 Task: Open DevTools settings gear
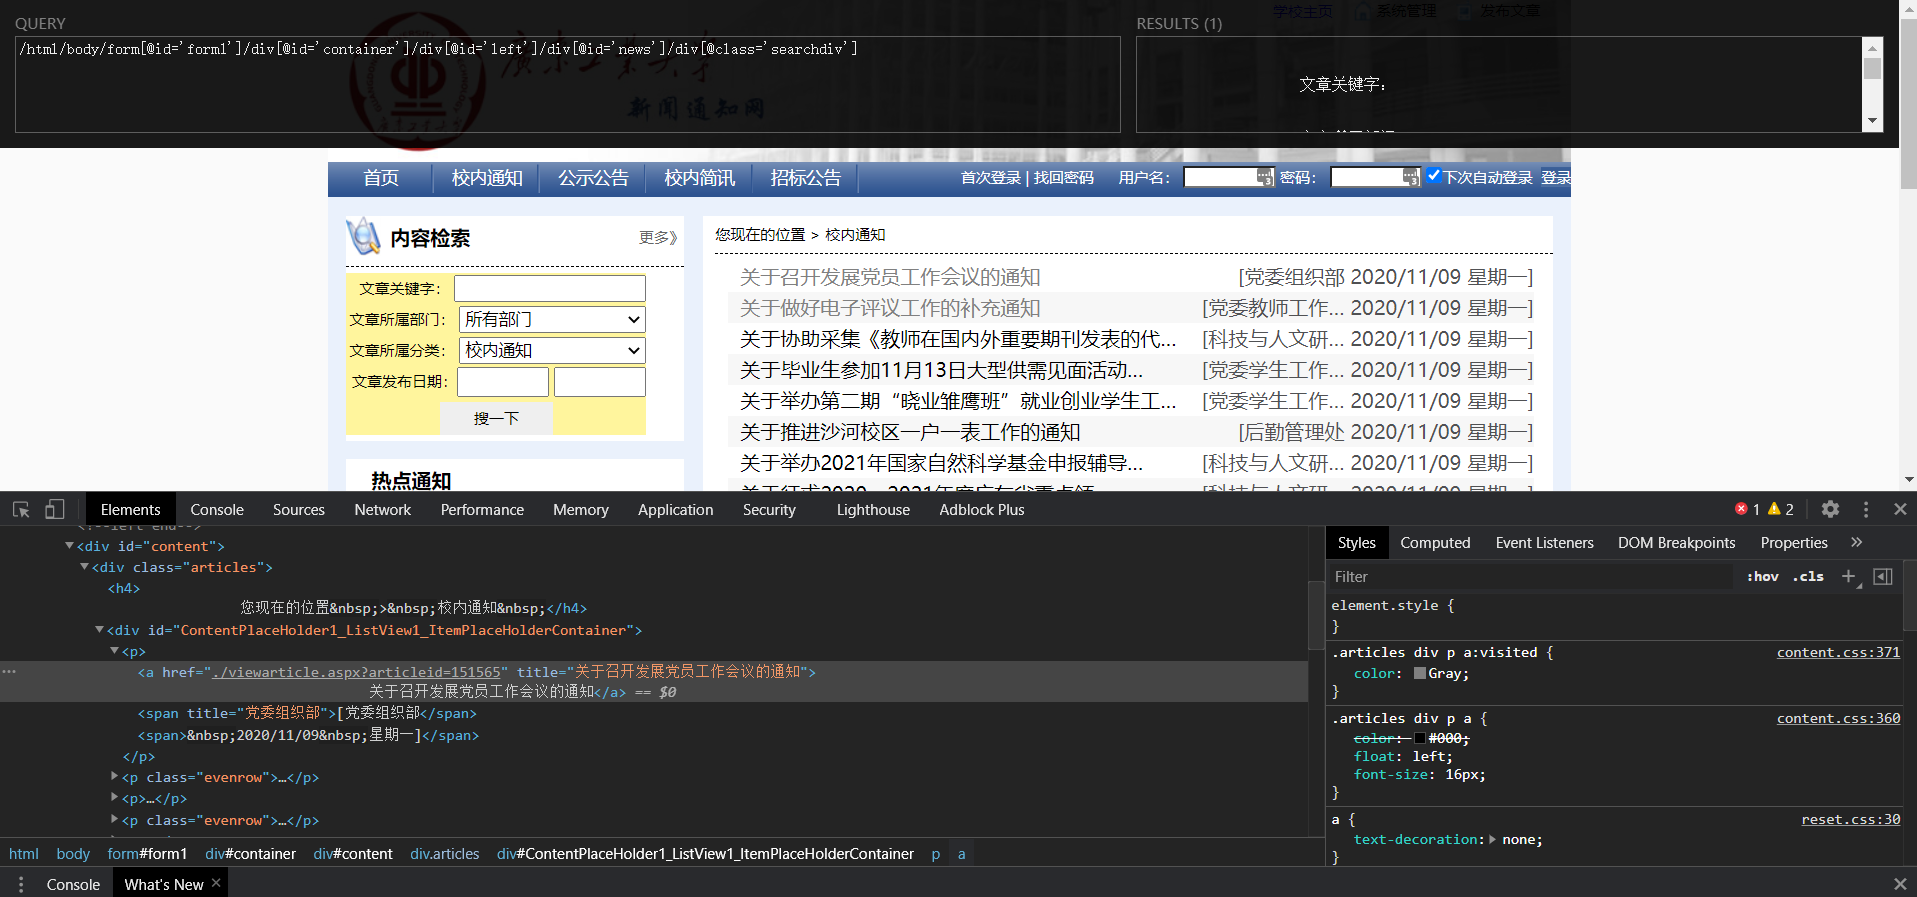pyautogui.click(x=1830, y=509)
